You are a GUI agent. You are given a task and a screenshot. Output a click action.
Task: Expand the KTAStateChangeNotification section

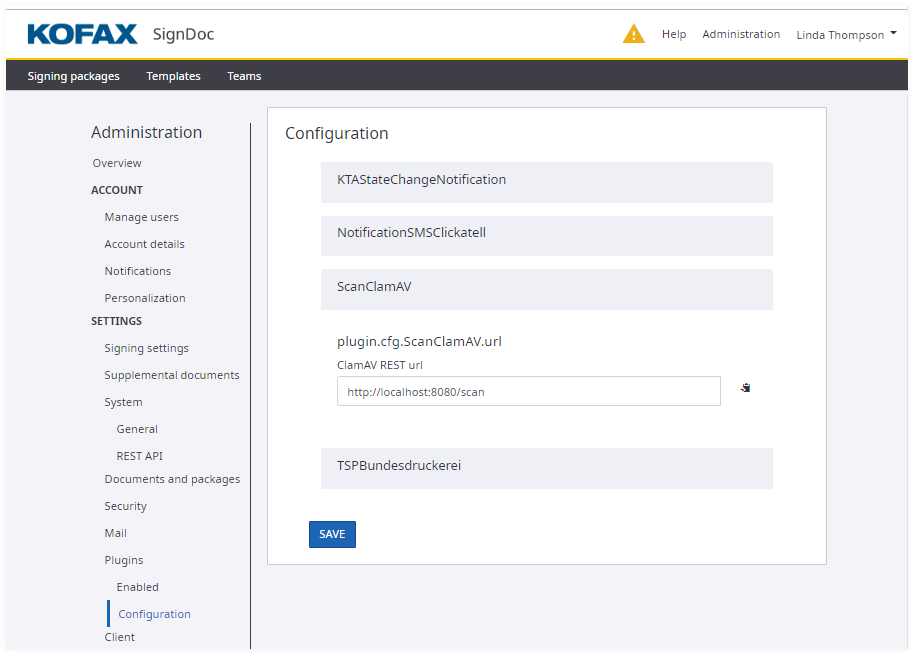(546, 180)
